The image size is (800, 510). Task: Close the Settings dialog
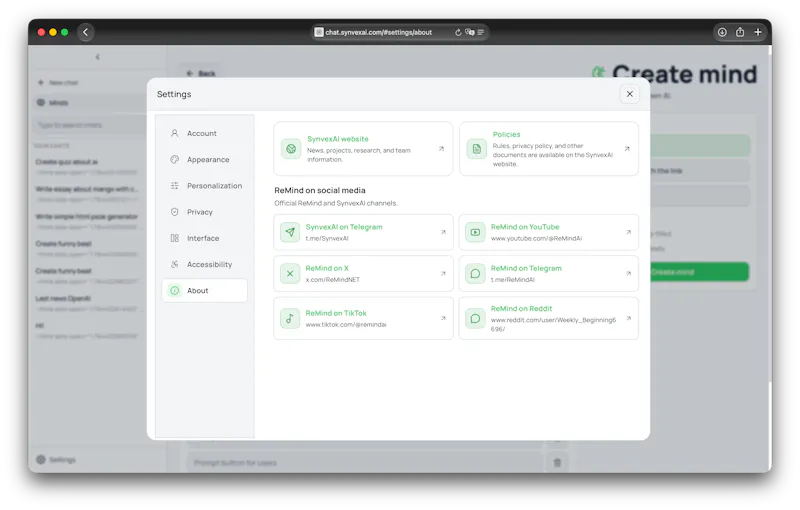point(630,94)
